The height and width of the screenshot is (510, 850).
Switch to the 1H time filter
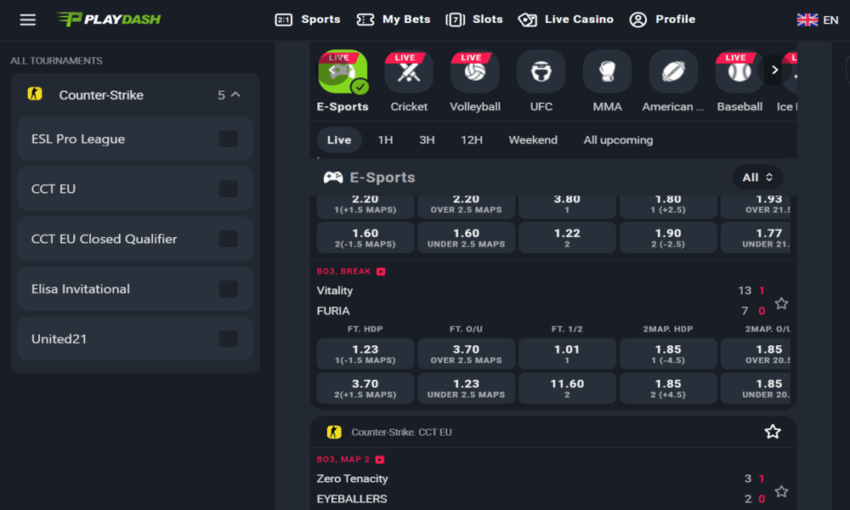pos(385,140)
